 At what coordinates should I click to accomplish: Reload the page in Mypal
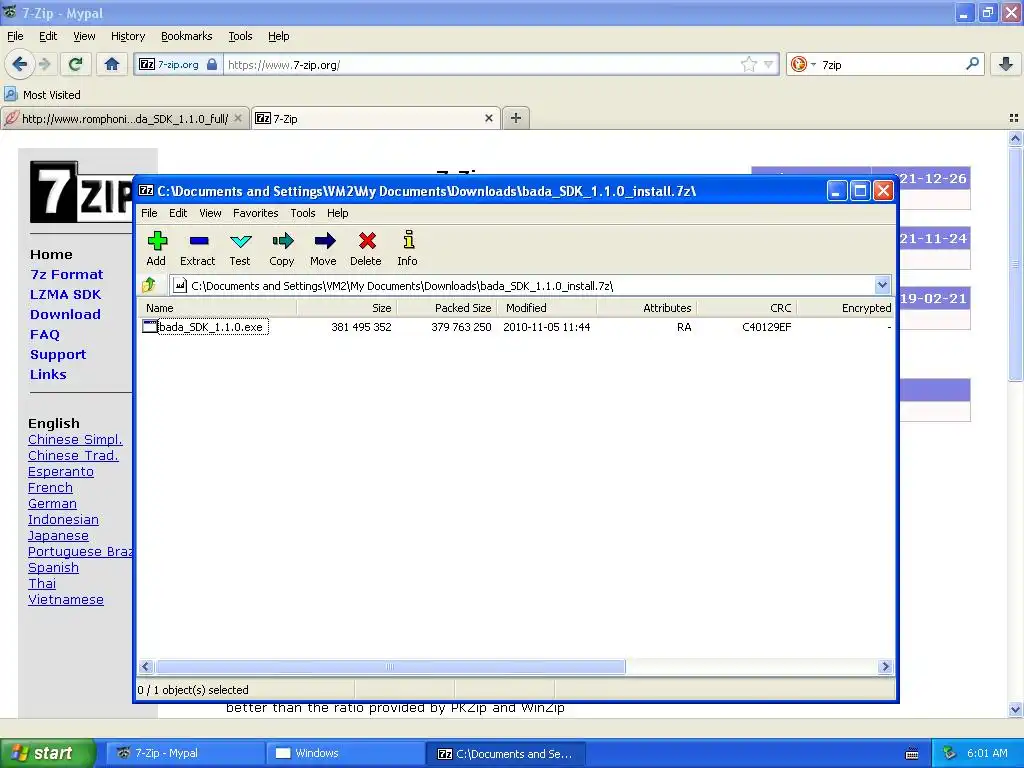point(75,64)
